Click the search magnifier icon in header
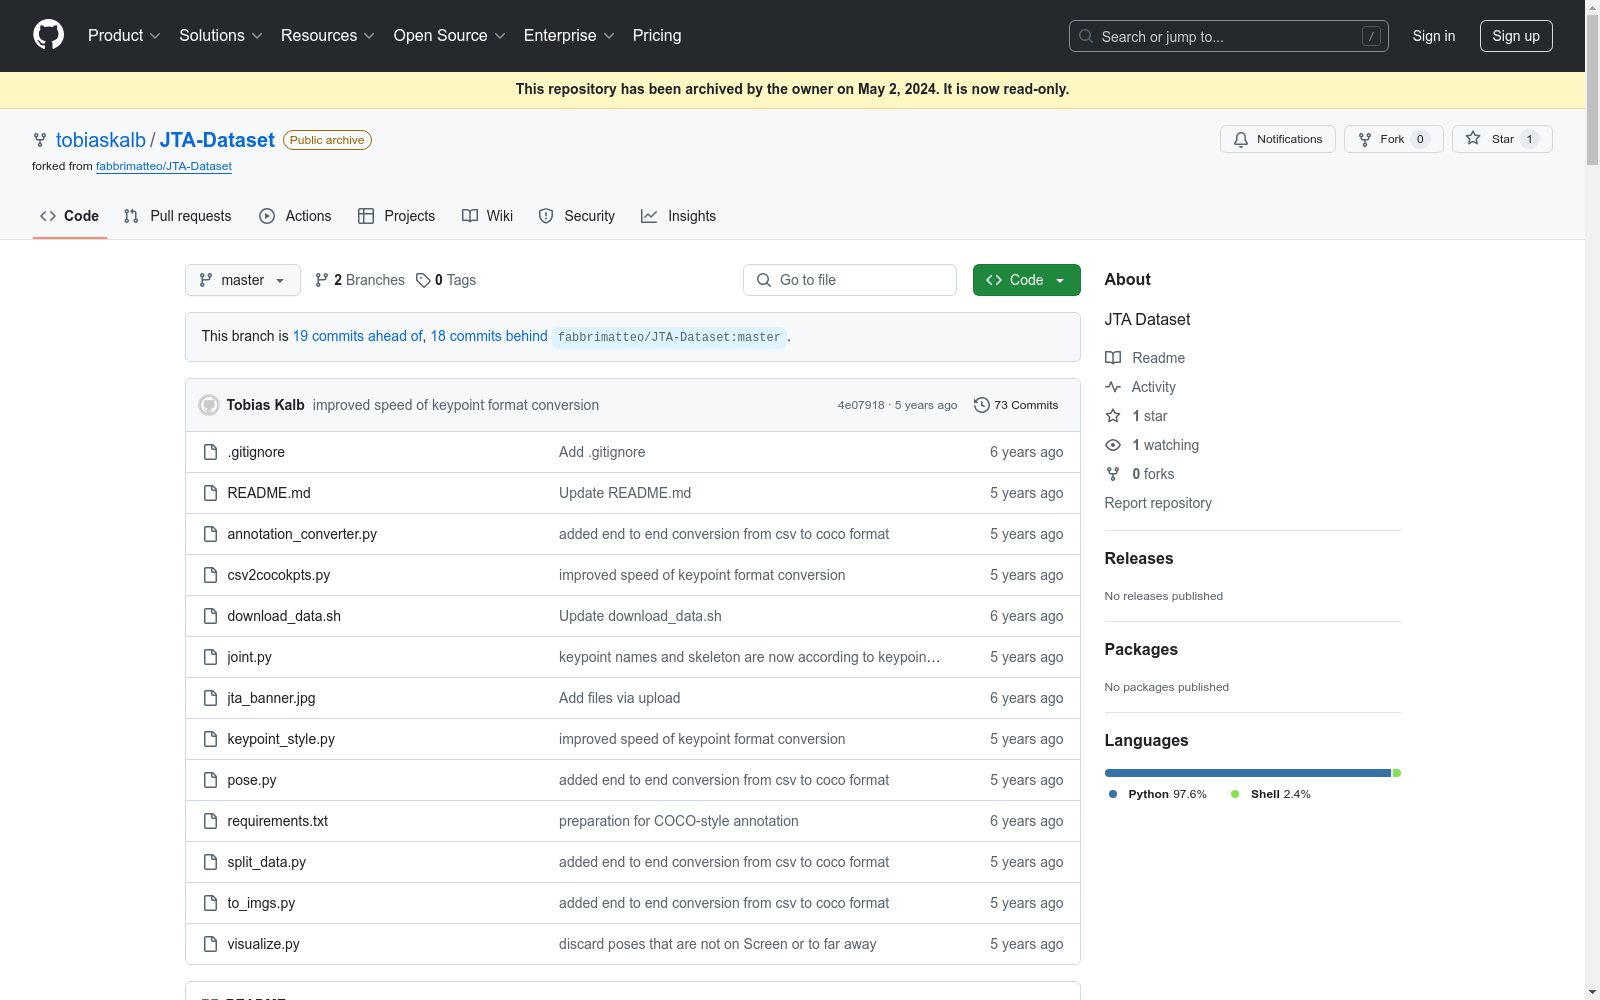 (1086, 36)
